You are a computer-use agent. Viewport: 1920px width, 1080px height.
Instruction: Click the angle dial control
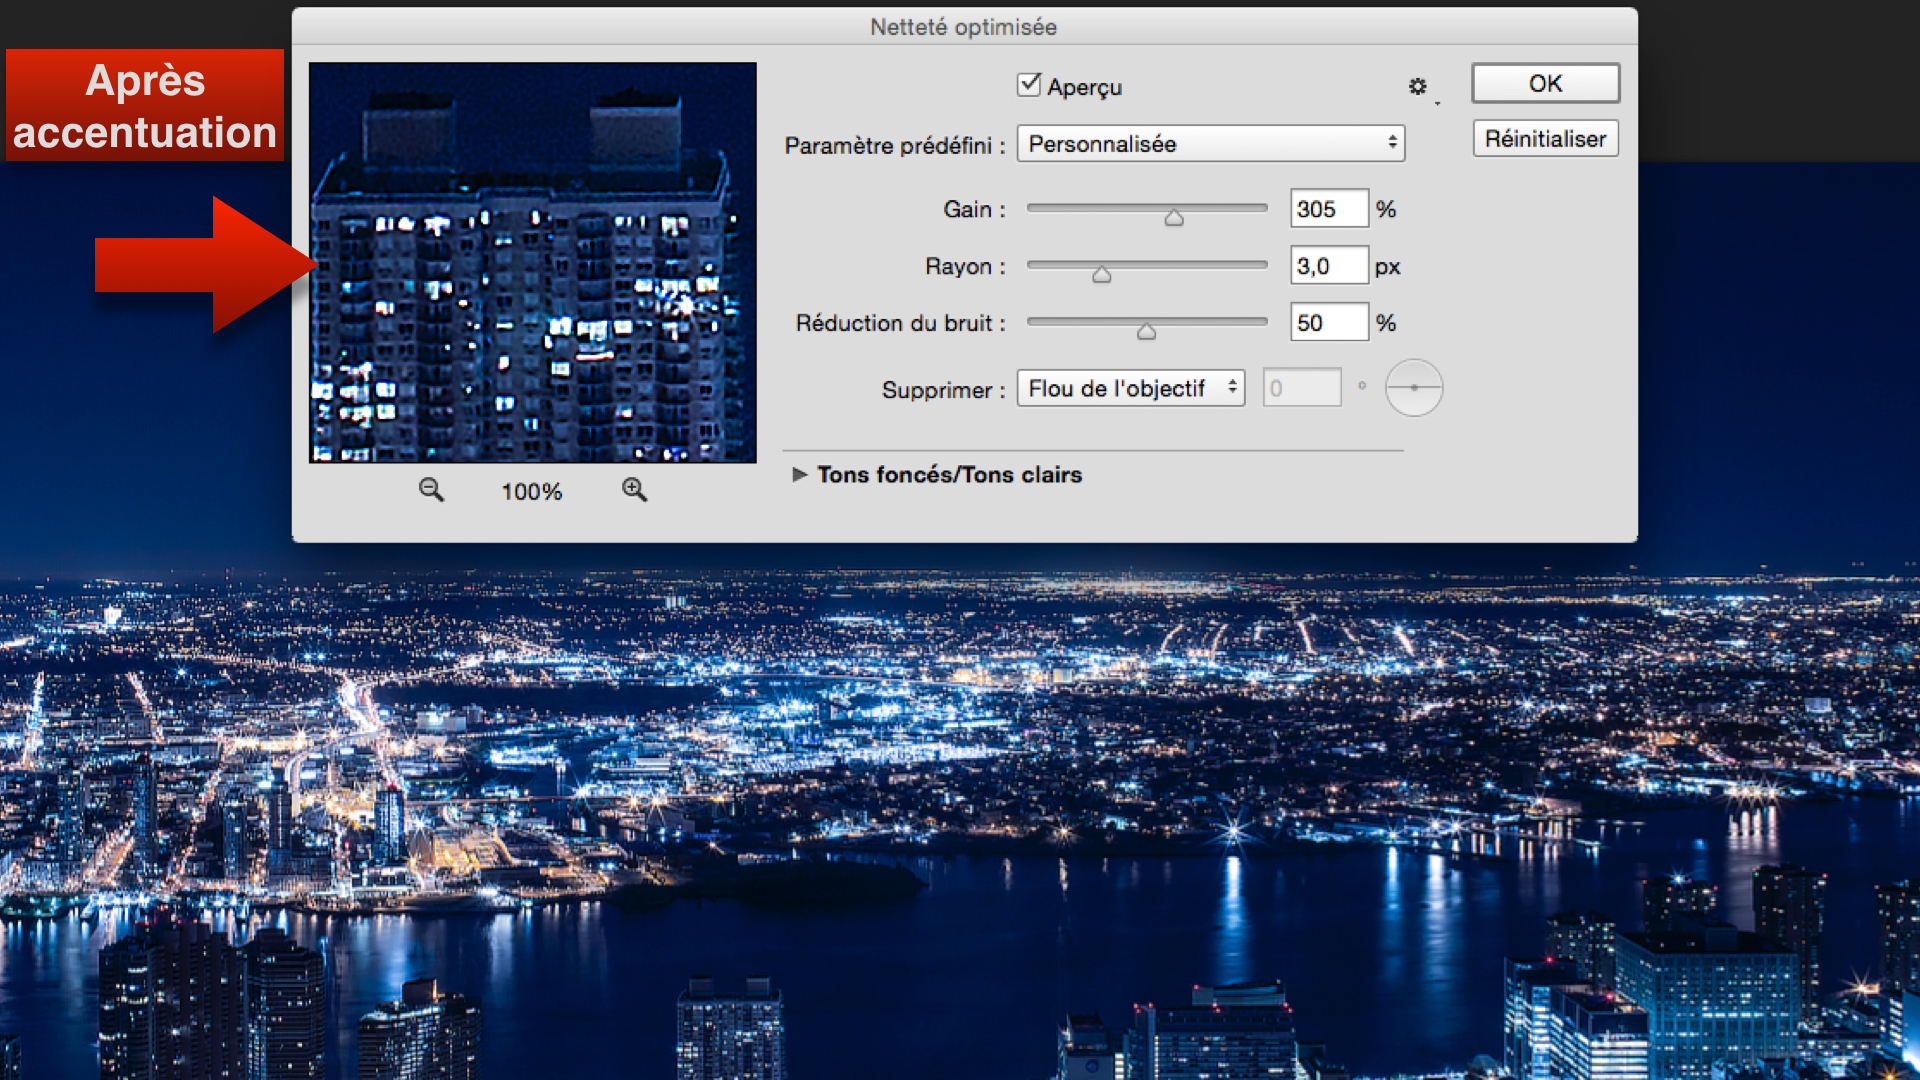point(1413,388)
